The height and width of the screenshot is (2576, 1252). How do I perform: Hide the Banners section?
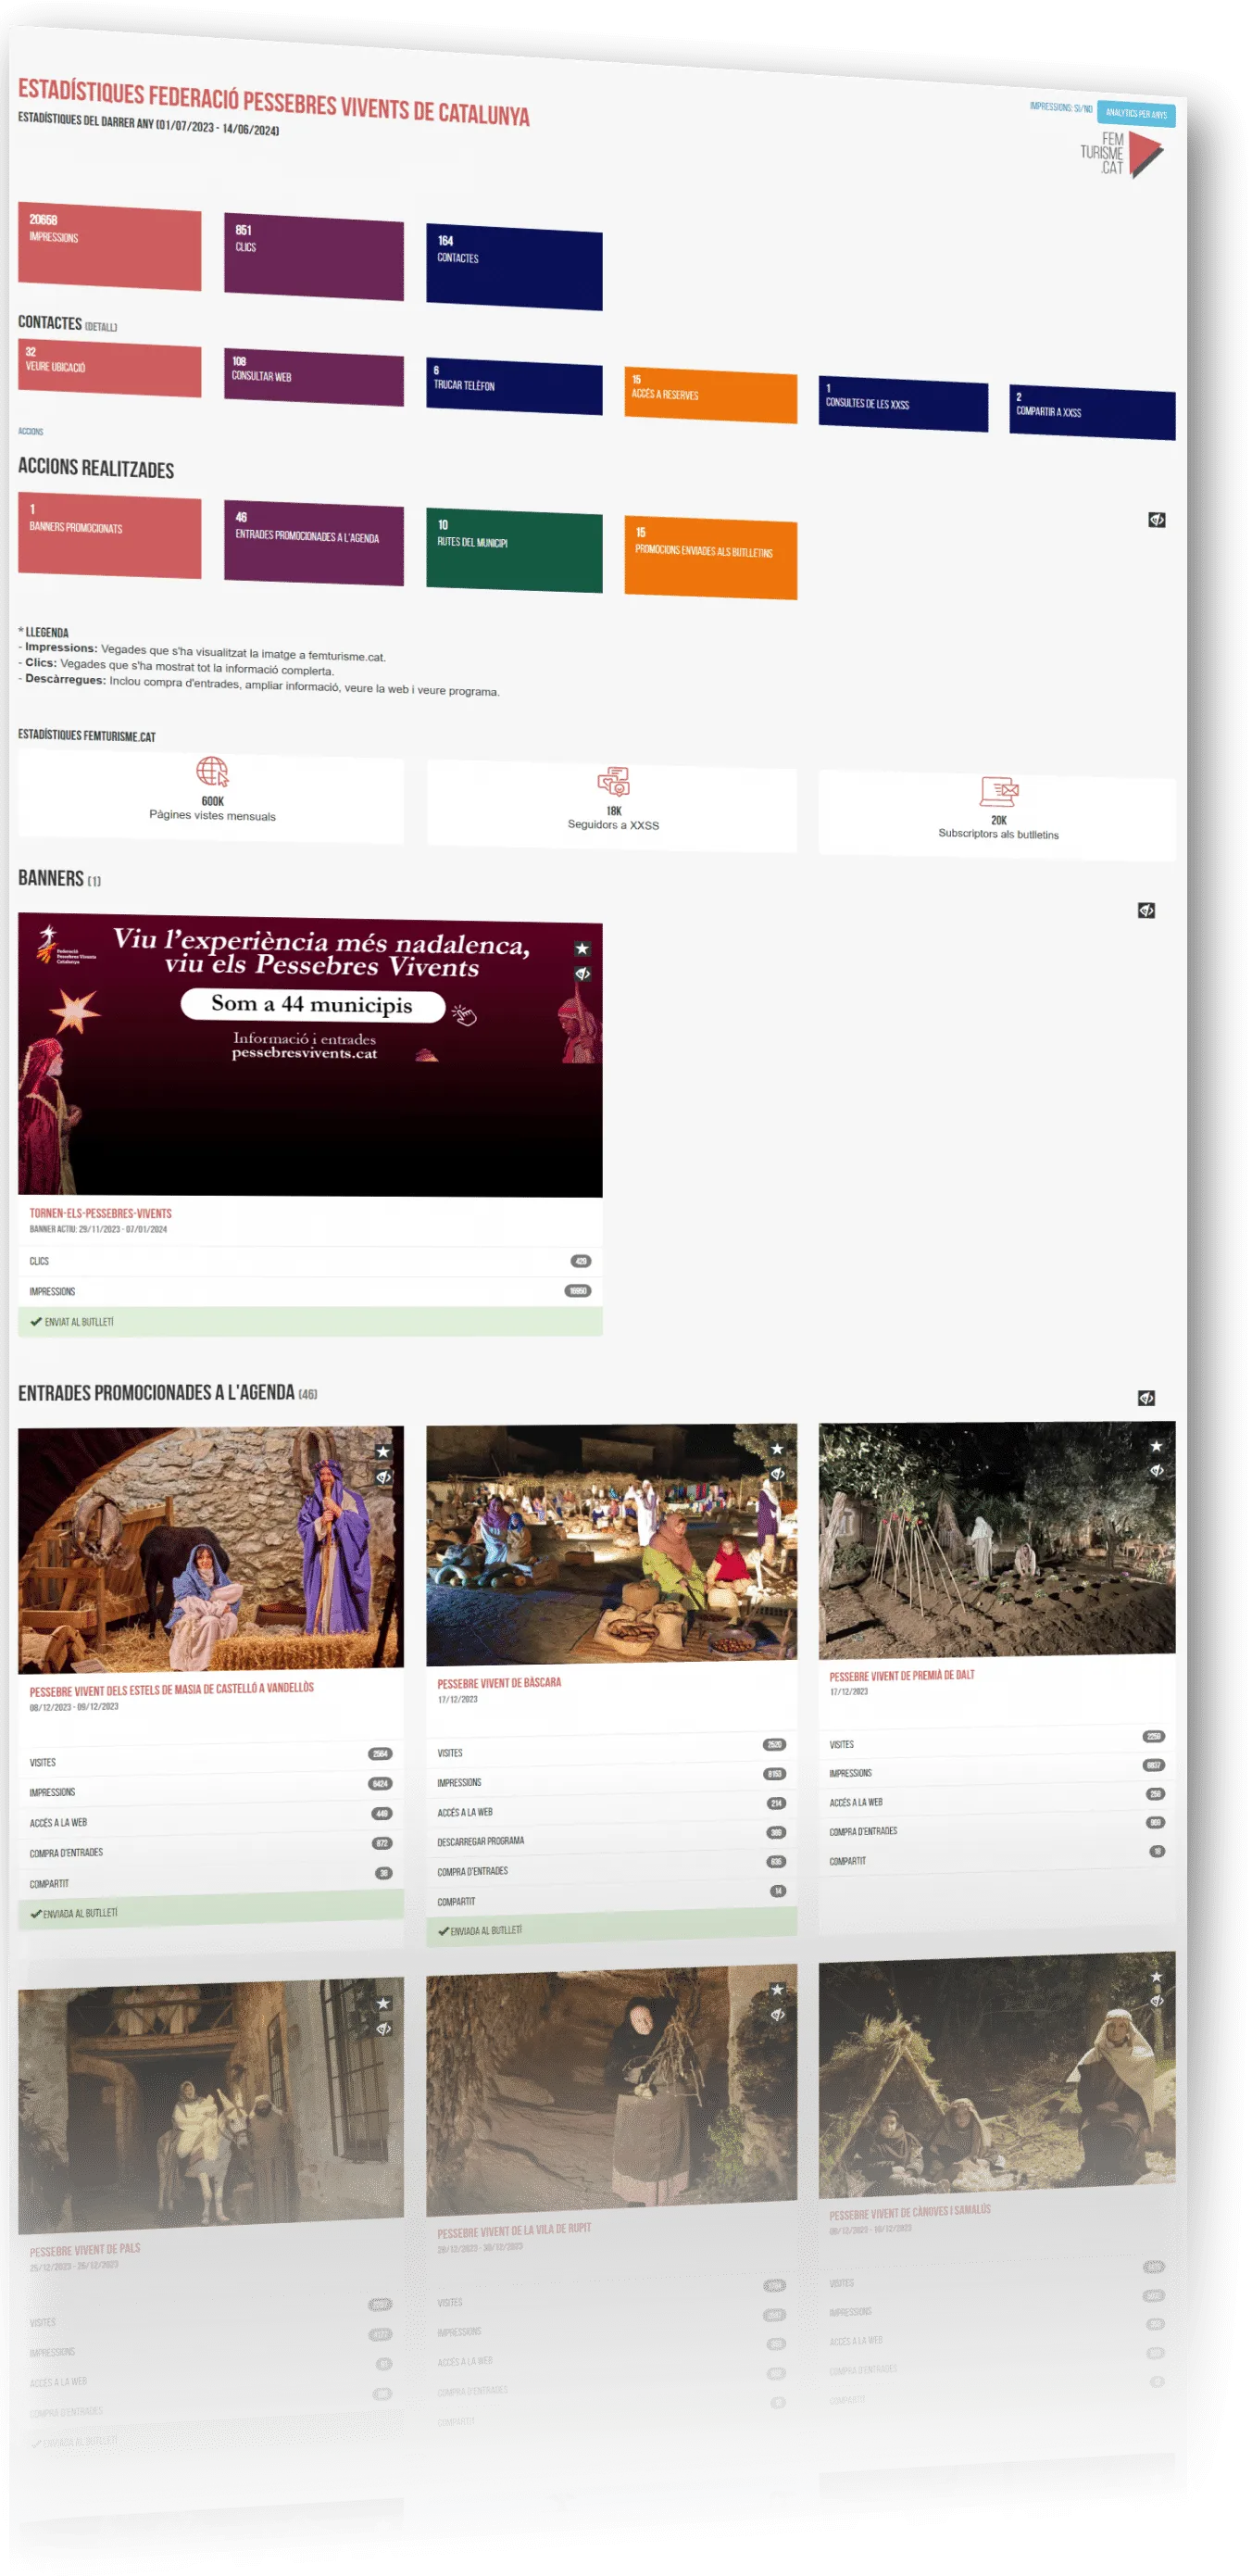1146,910
